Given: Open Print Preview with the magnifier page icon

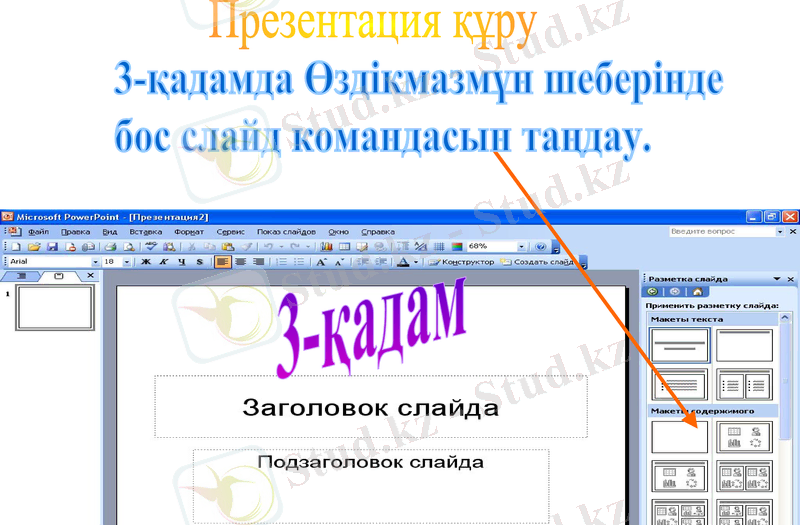Looking at the screenshot, I should [129, 247].
